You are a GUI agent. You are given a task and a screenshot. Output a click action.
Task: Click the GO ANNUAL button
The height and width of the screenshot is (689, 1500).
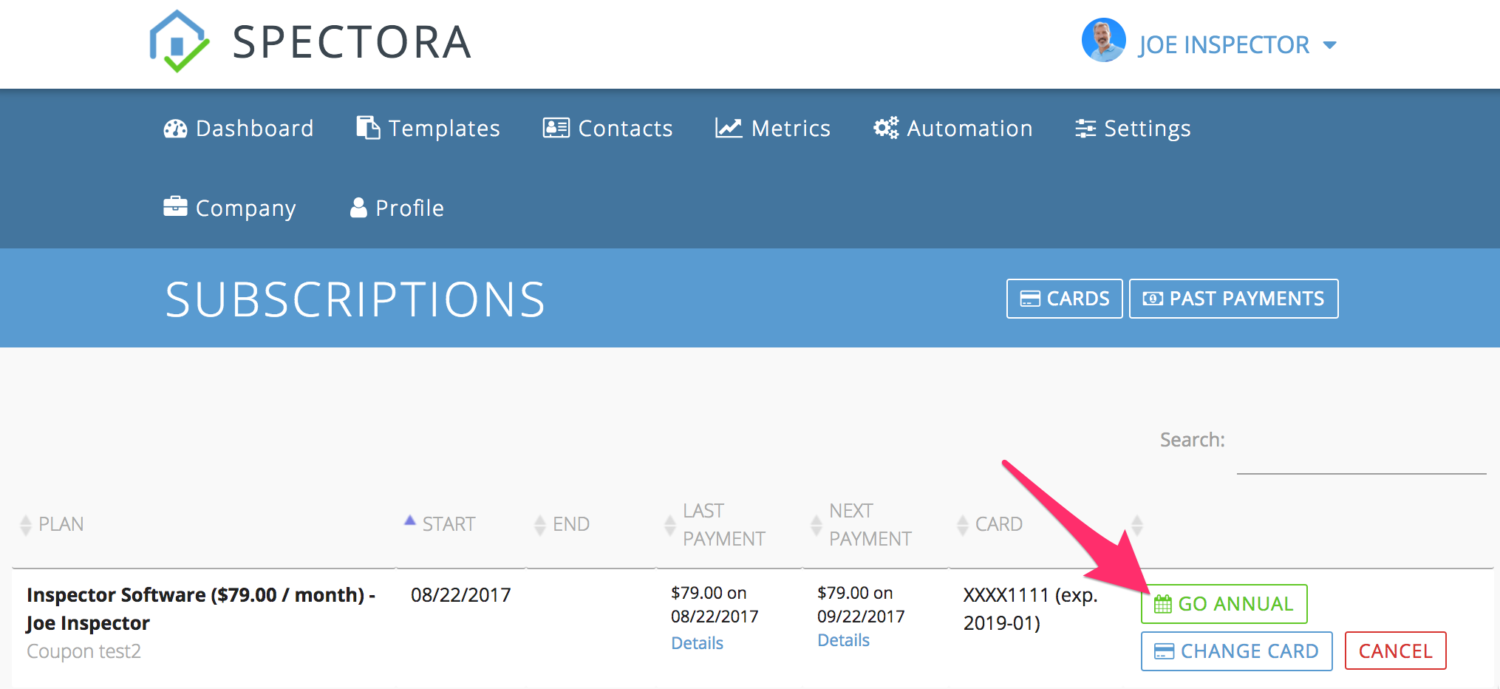click(x=1224, y=604)
